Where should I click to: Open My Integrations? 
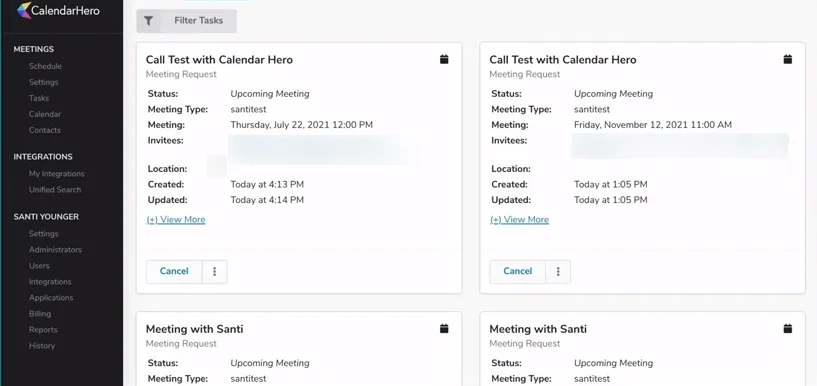[x=56, y=174]
